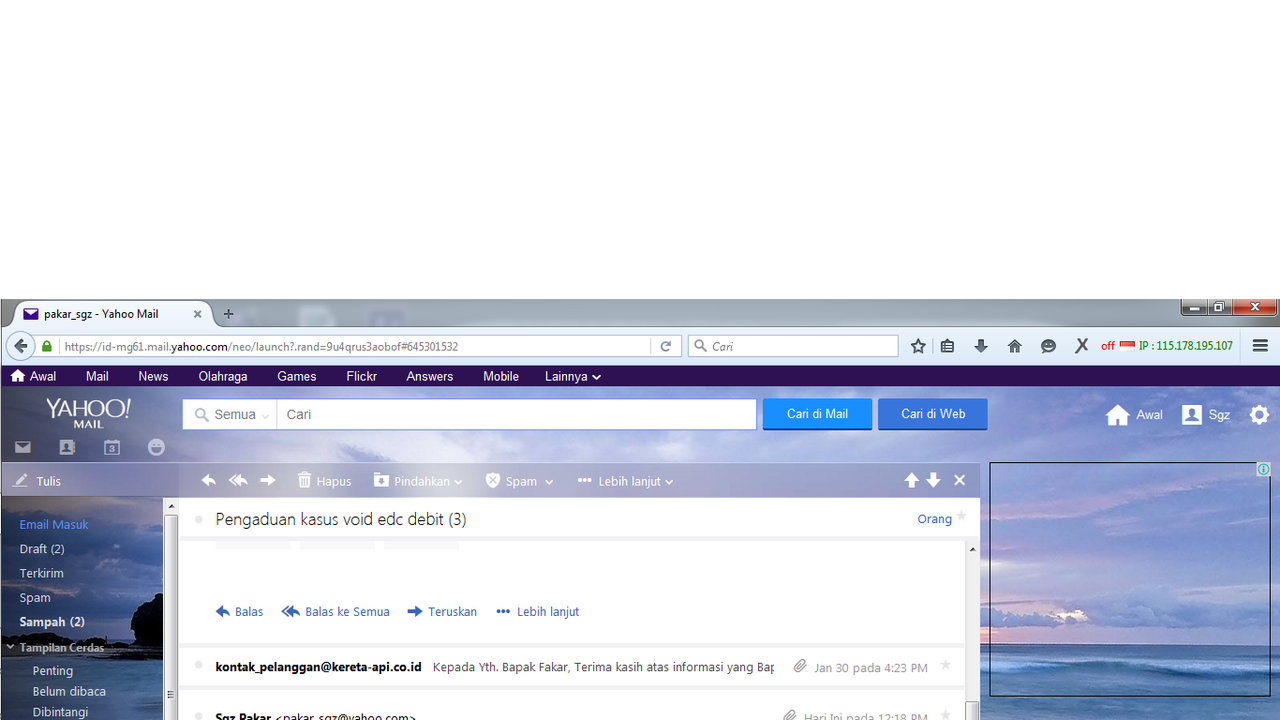1280x720 pixels.
Task: Open the Semua search scope dropdown
Action: pos(230,415)
